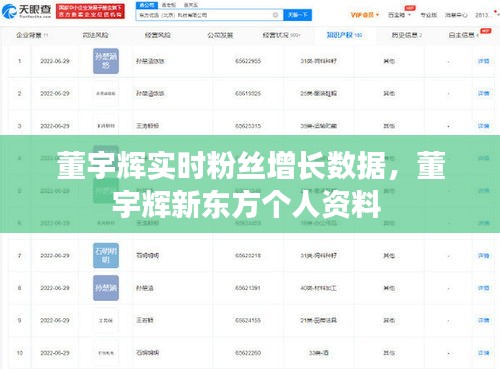Click the 39类 category cell in row 3
500x369 pixels.
[x=318, y=126]
